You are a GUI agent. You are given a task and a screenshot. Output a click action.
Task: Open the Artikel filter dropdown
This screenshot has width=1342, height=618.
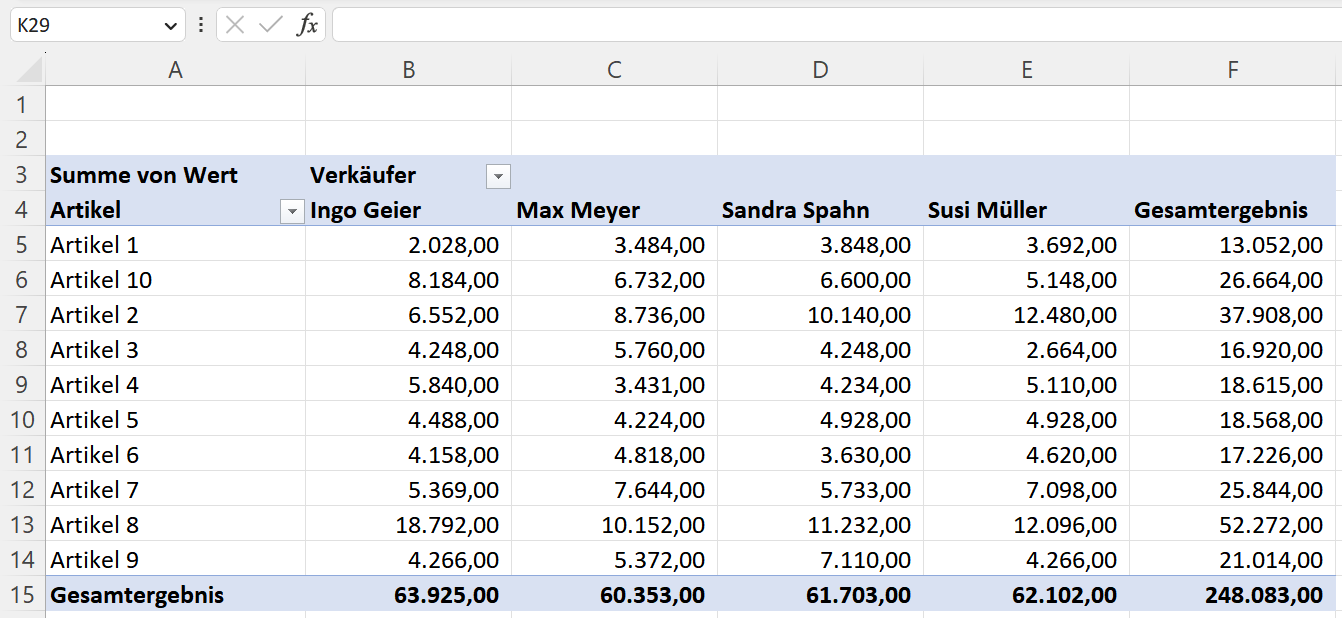pos(292,211)
